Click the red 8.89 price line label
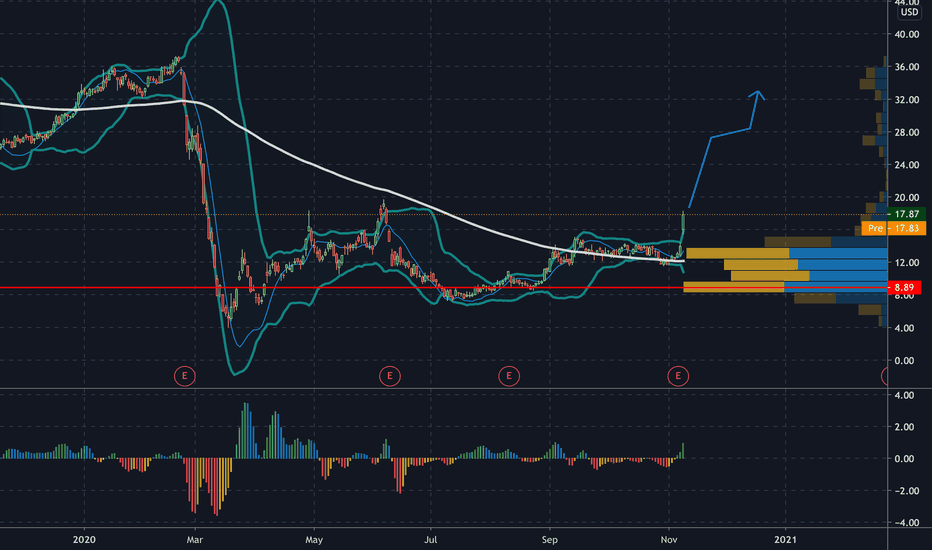932x550 pixels. tap(904, 288)
